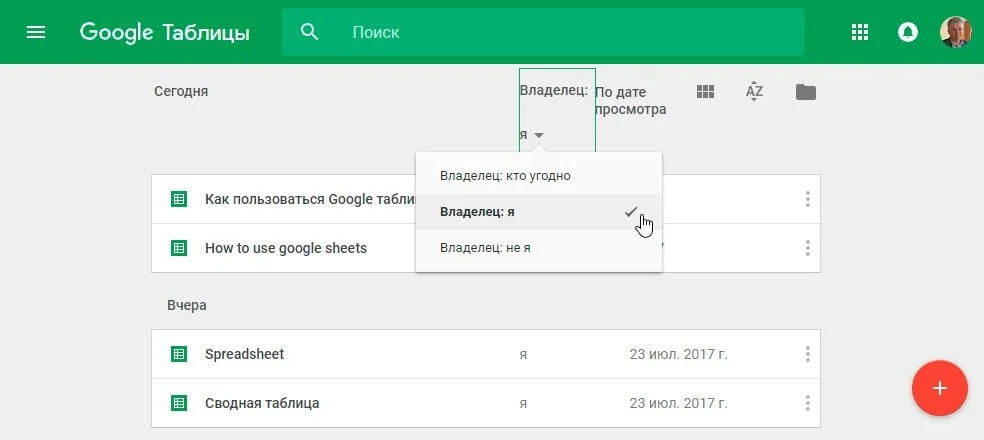Click the date 23 июл. 2017 г. in Spreadsheet row
The width and height of the screenshot is (984, 440).
point(678,354)
